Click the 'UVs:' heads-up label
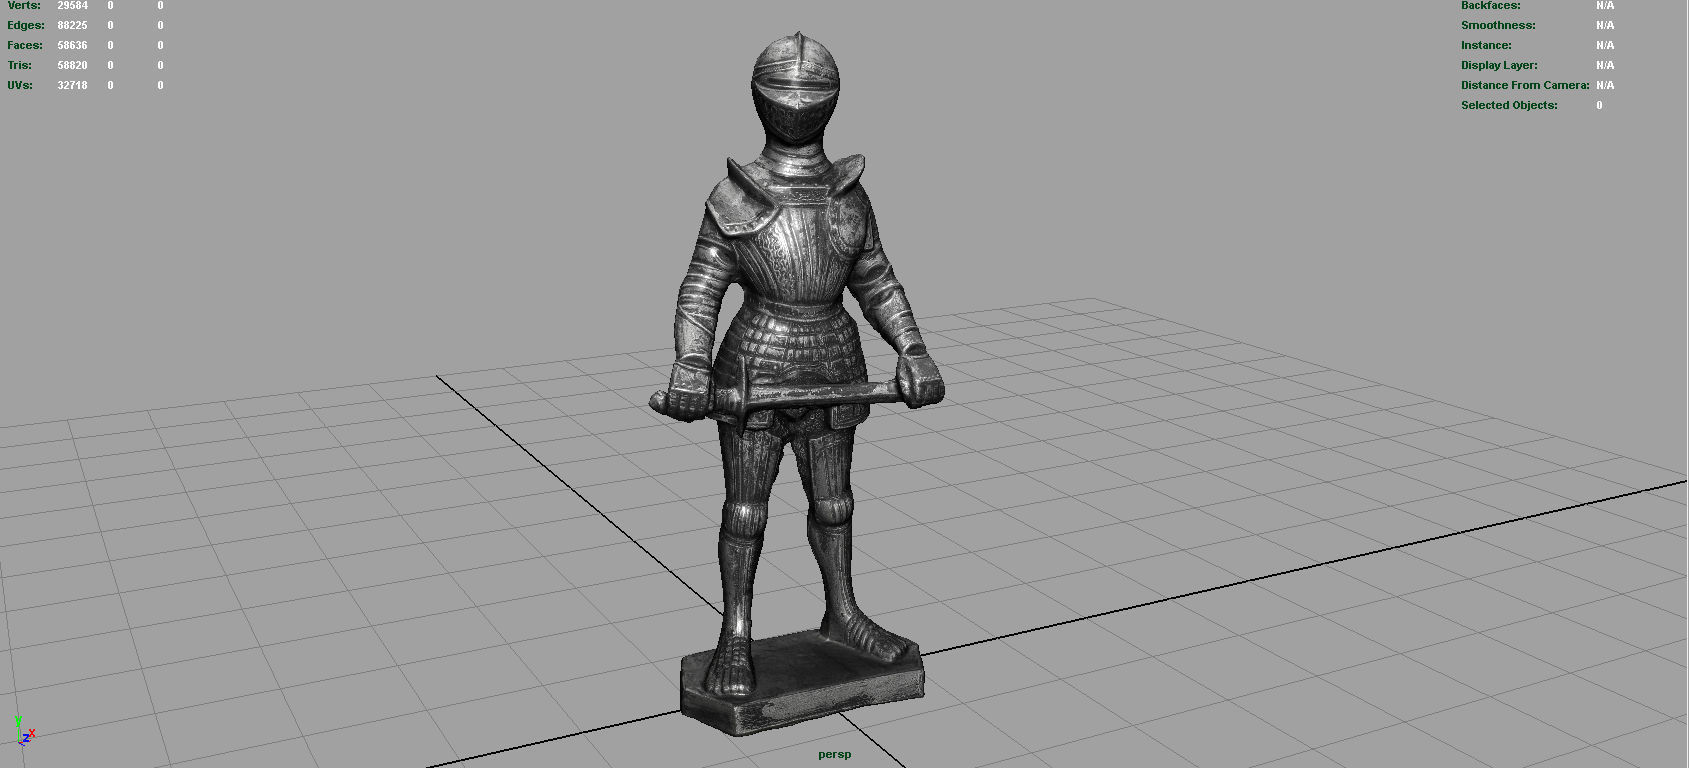 [x=20, y=85]
